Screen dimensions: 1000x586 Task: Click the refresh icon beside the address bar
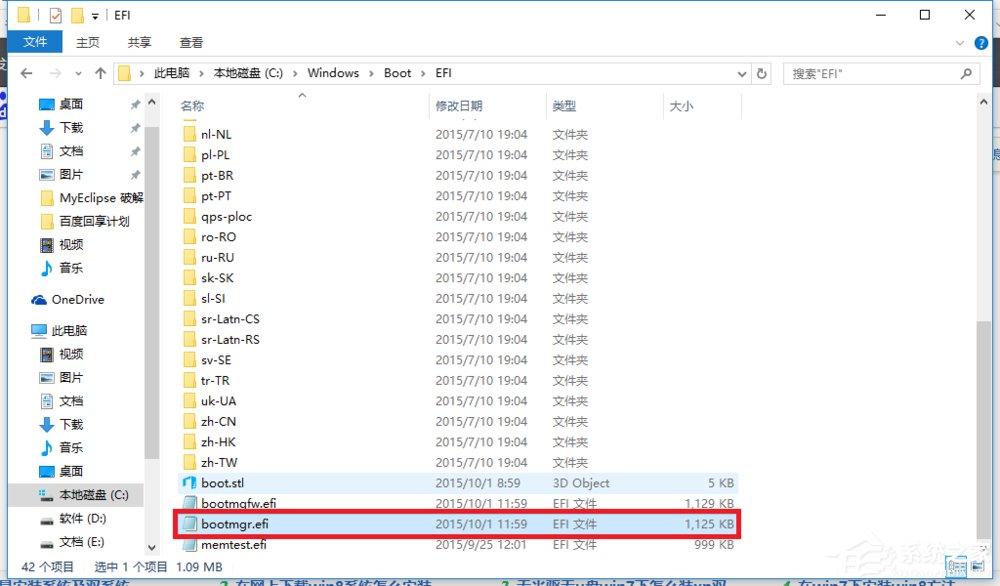(760, 72)
